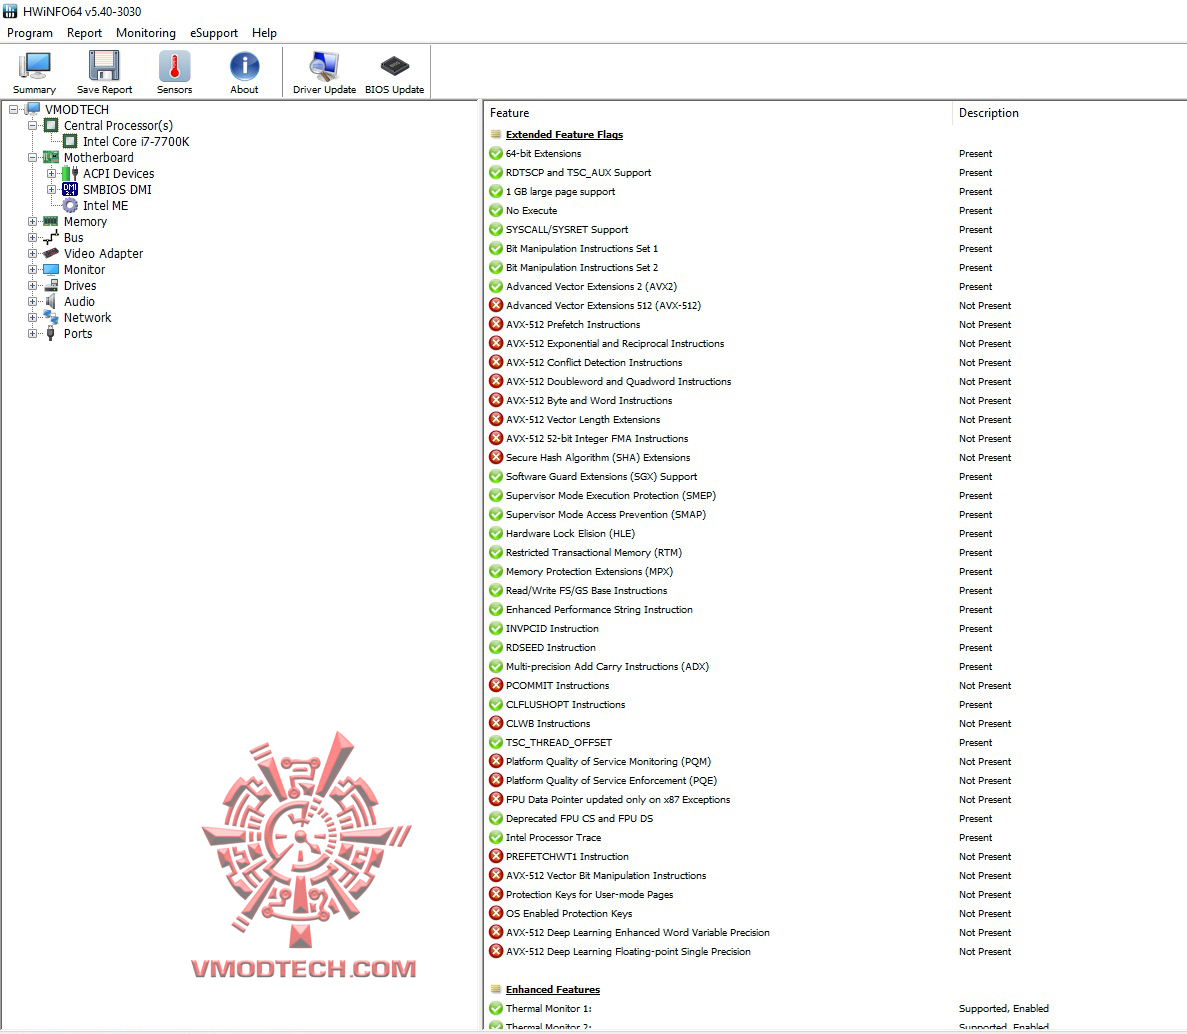1187x1034 pixels.
Task: Click the Intel Core i7-7700K processor icon
Action: coord(70,141)
